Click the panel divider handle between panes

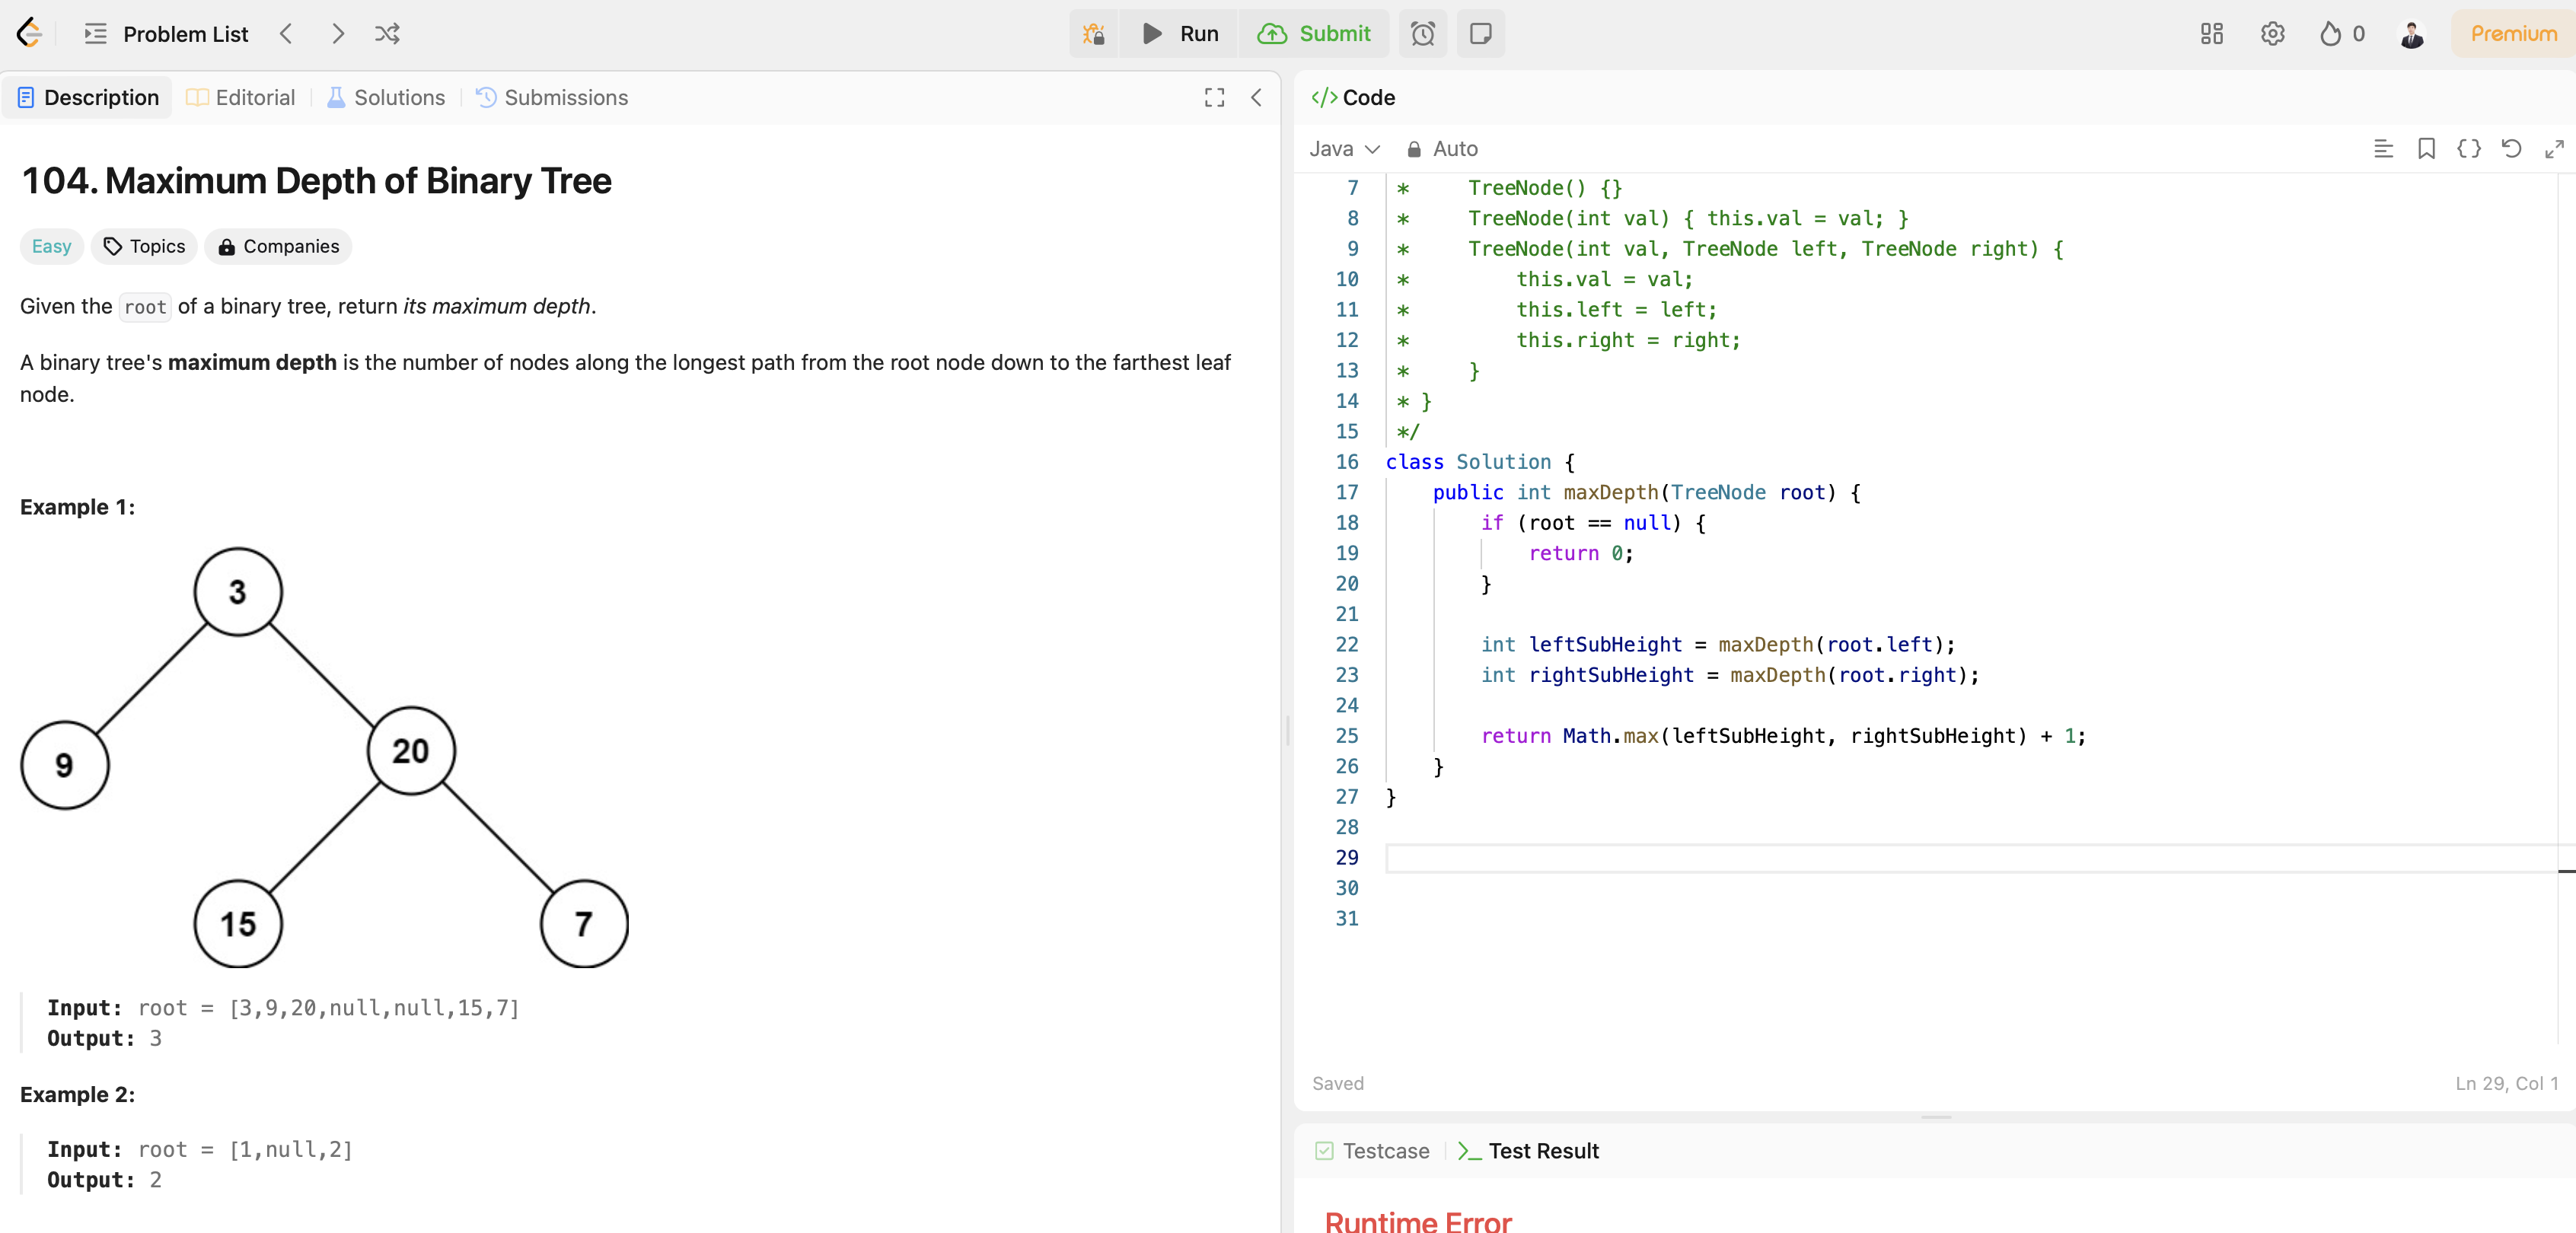1287,730
